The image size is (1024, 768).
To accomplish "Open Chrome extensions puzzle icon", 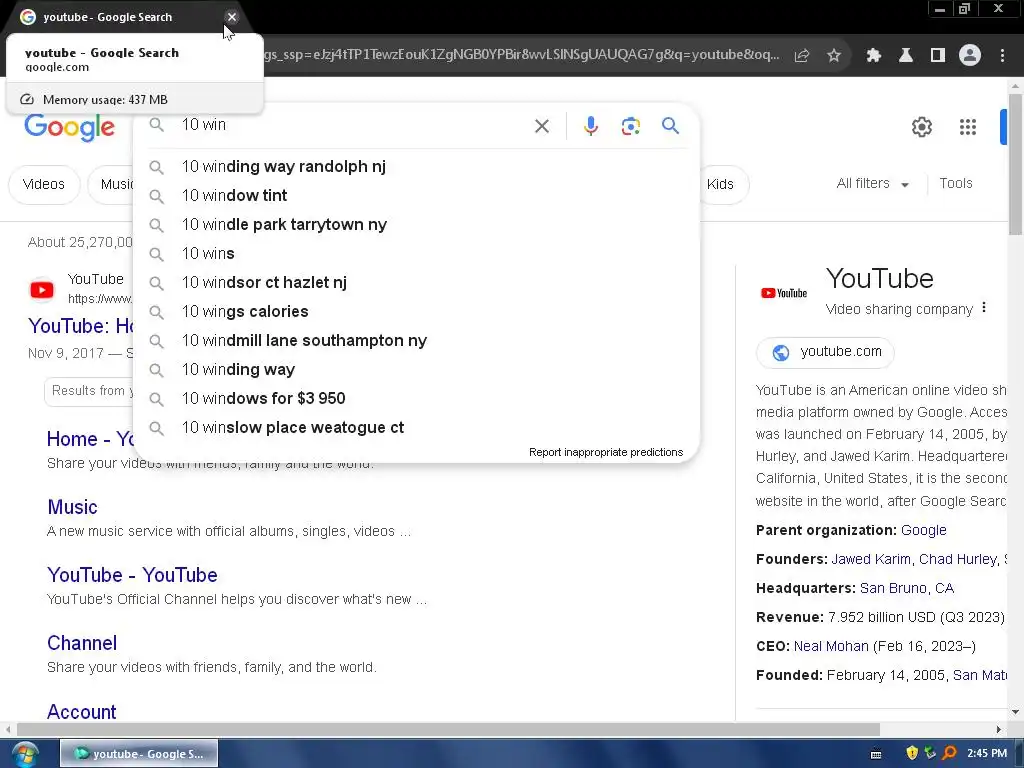I will (874, 56).
